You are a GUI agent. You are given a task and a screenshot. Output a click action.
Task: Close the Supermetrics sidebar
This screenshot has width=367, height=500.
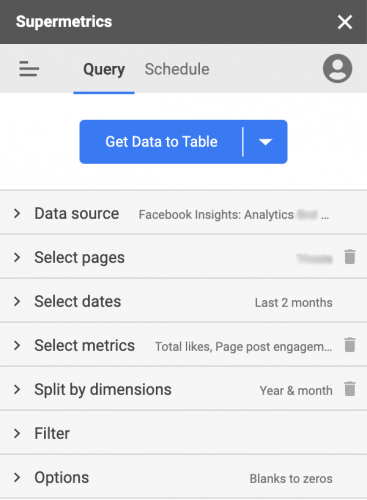345,22
